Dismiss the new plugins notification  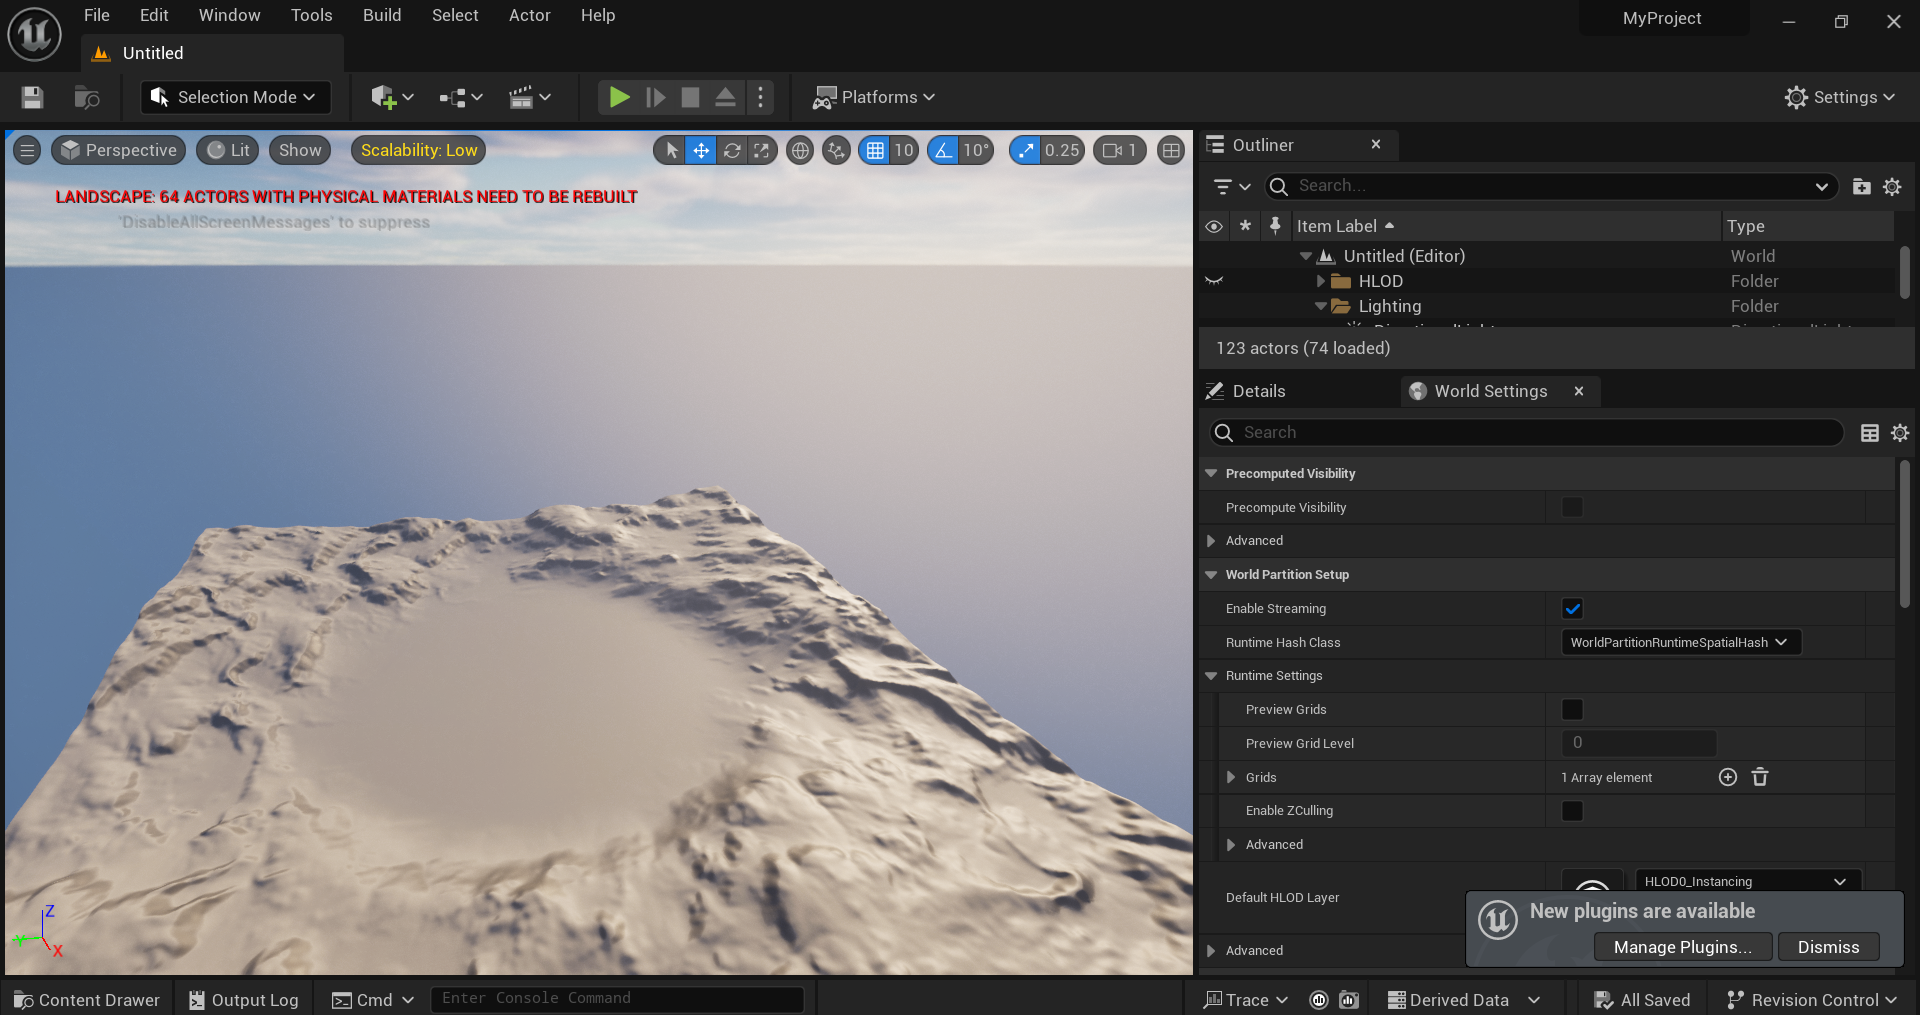[1828, 947]
